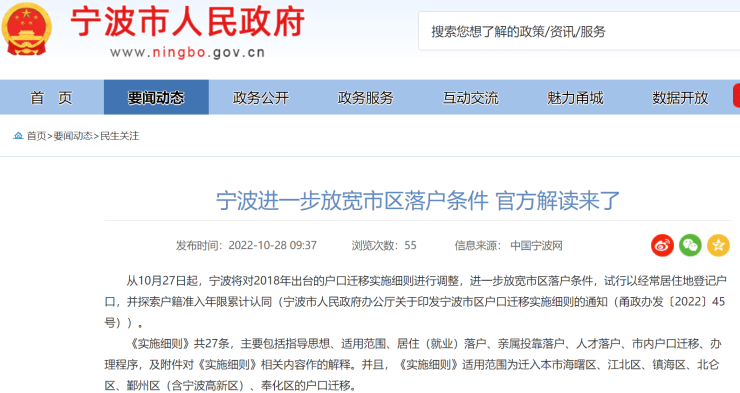The width and height of the screenshot is (740, 393).
Task: Click the breadcrumb home icon
Action: click(x=18, y=136)
